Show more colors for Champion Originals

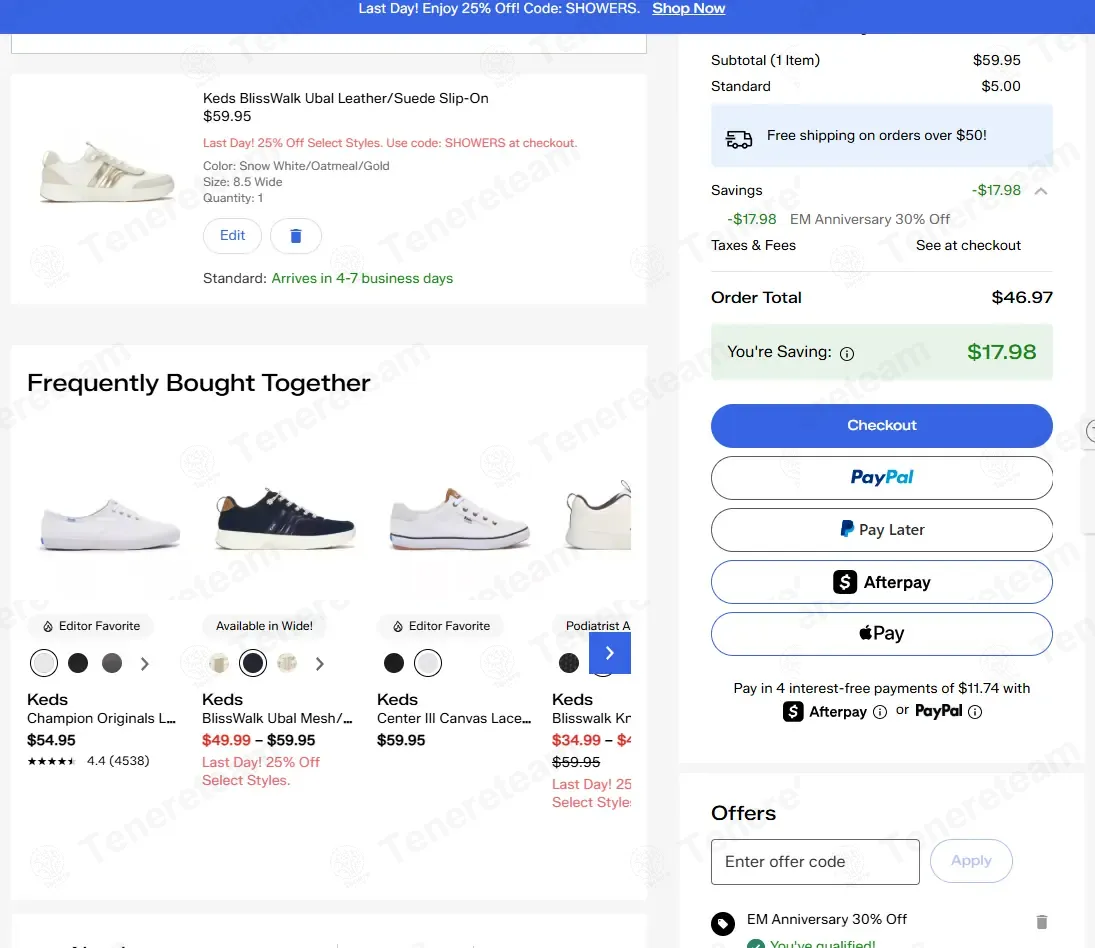tap(145, 664)
